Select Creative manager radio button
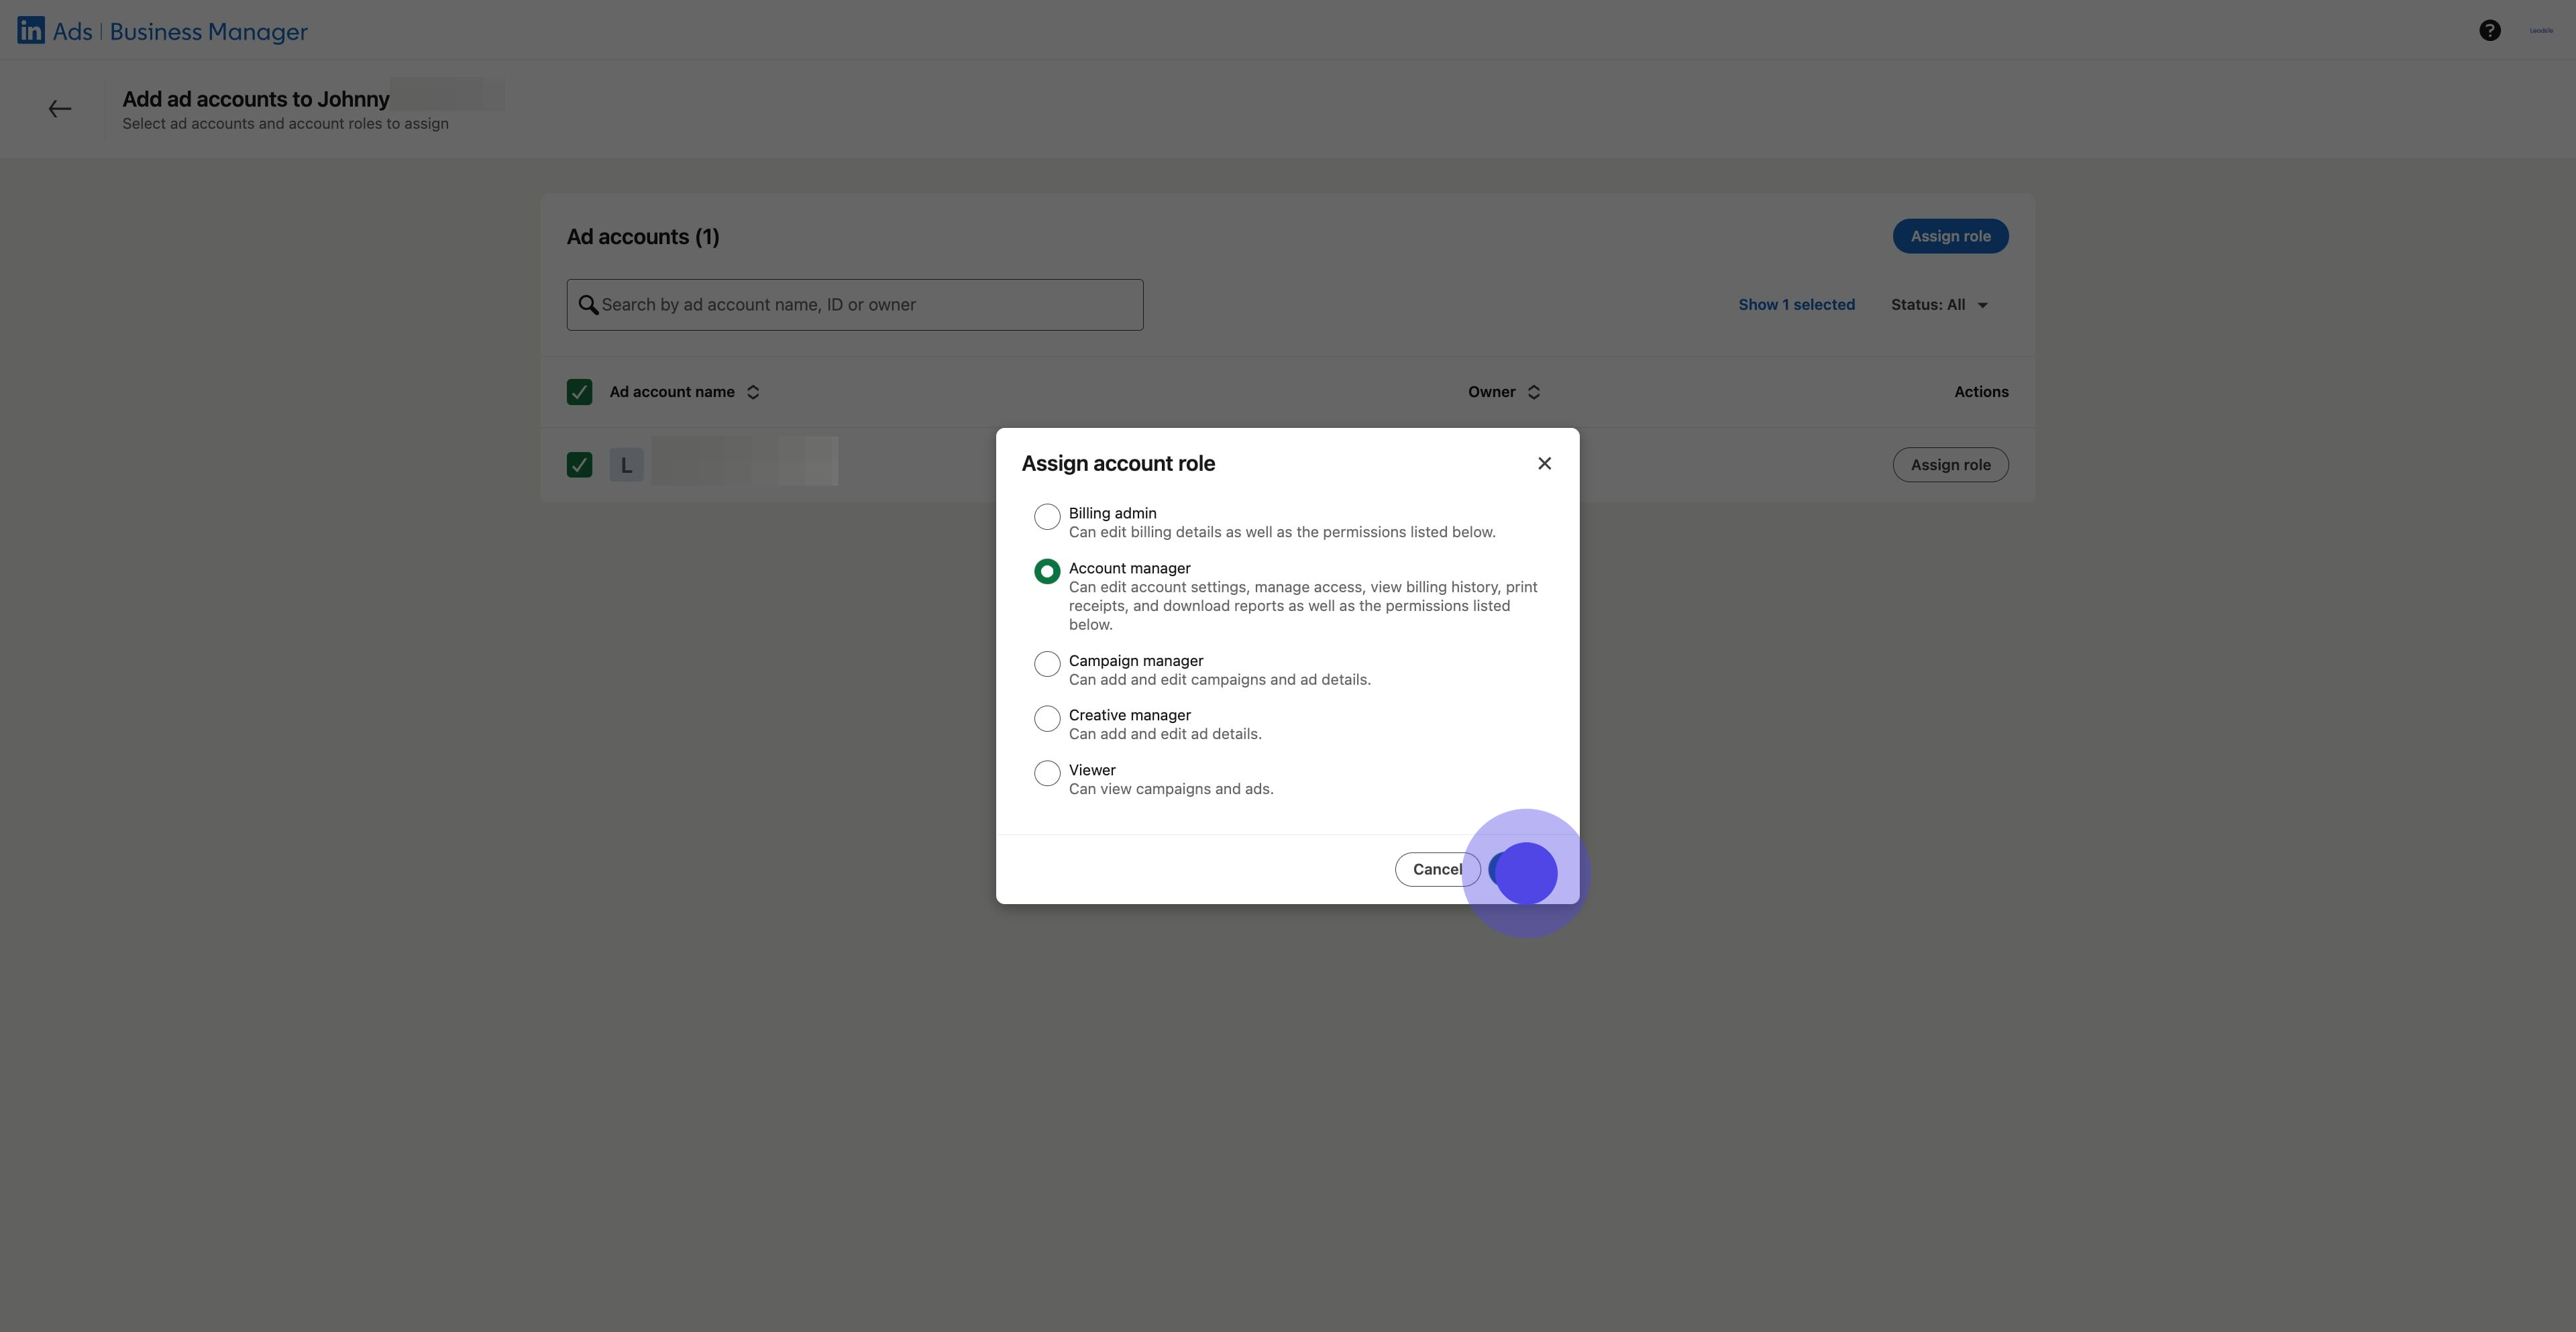 click(x=1047, y=718)
